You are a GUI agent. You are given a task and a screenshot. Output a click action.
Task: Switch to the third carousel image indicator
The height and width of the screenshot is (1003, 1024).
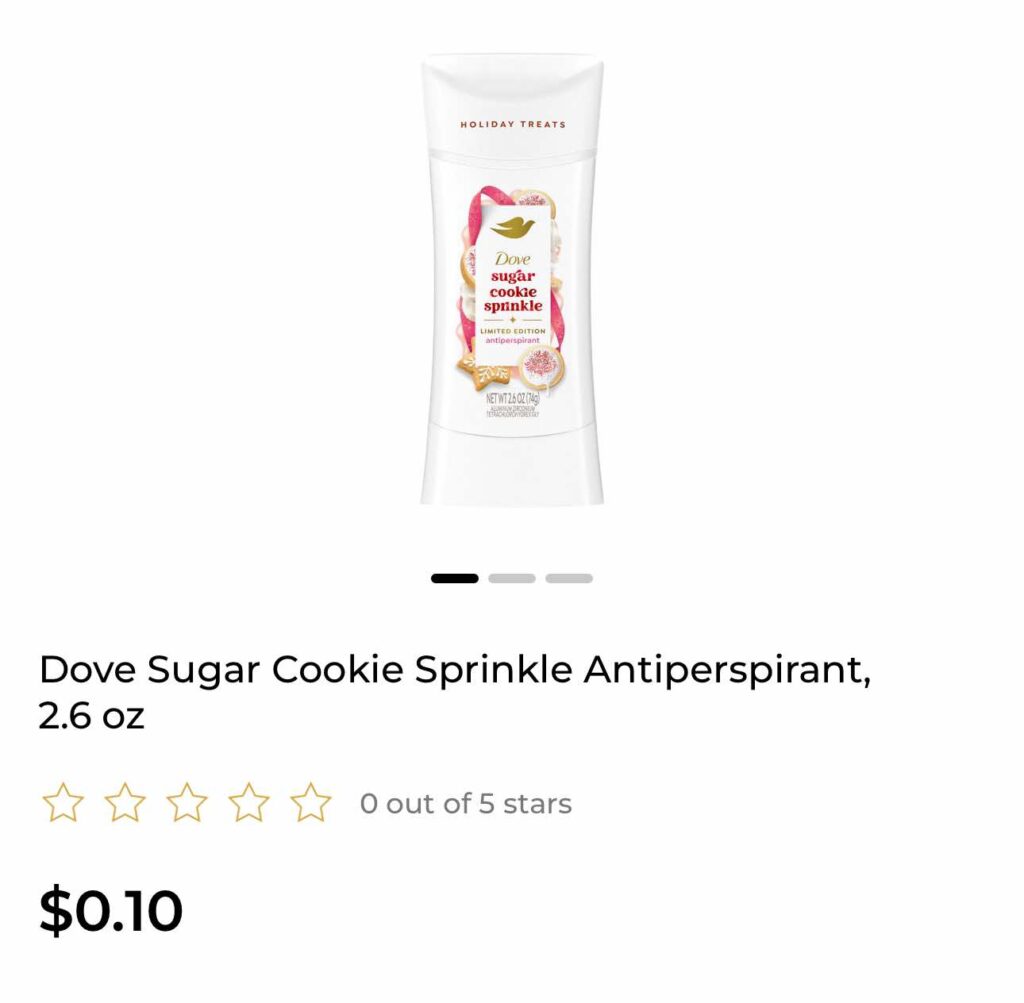pos(569,579)
